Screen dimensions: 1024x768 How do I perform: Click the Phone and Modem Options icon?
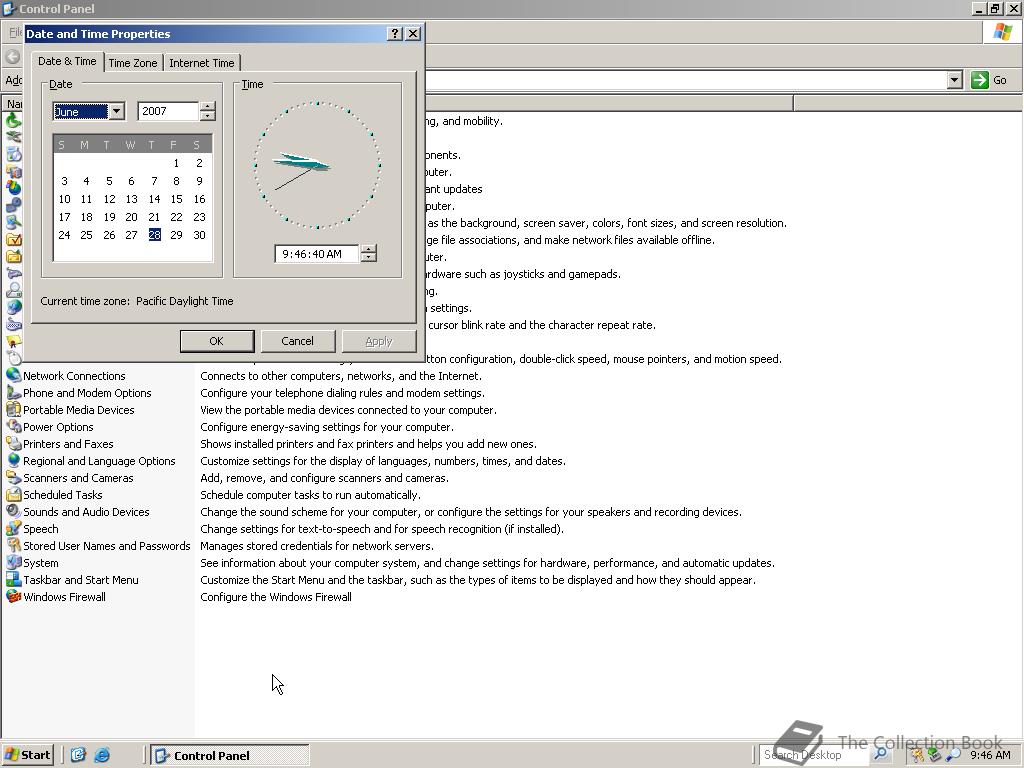pos(13,392)
